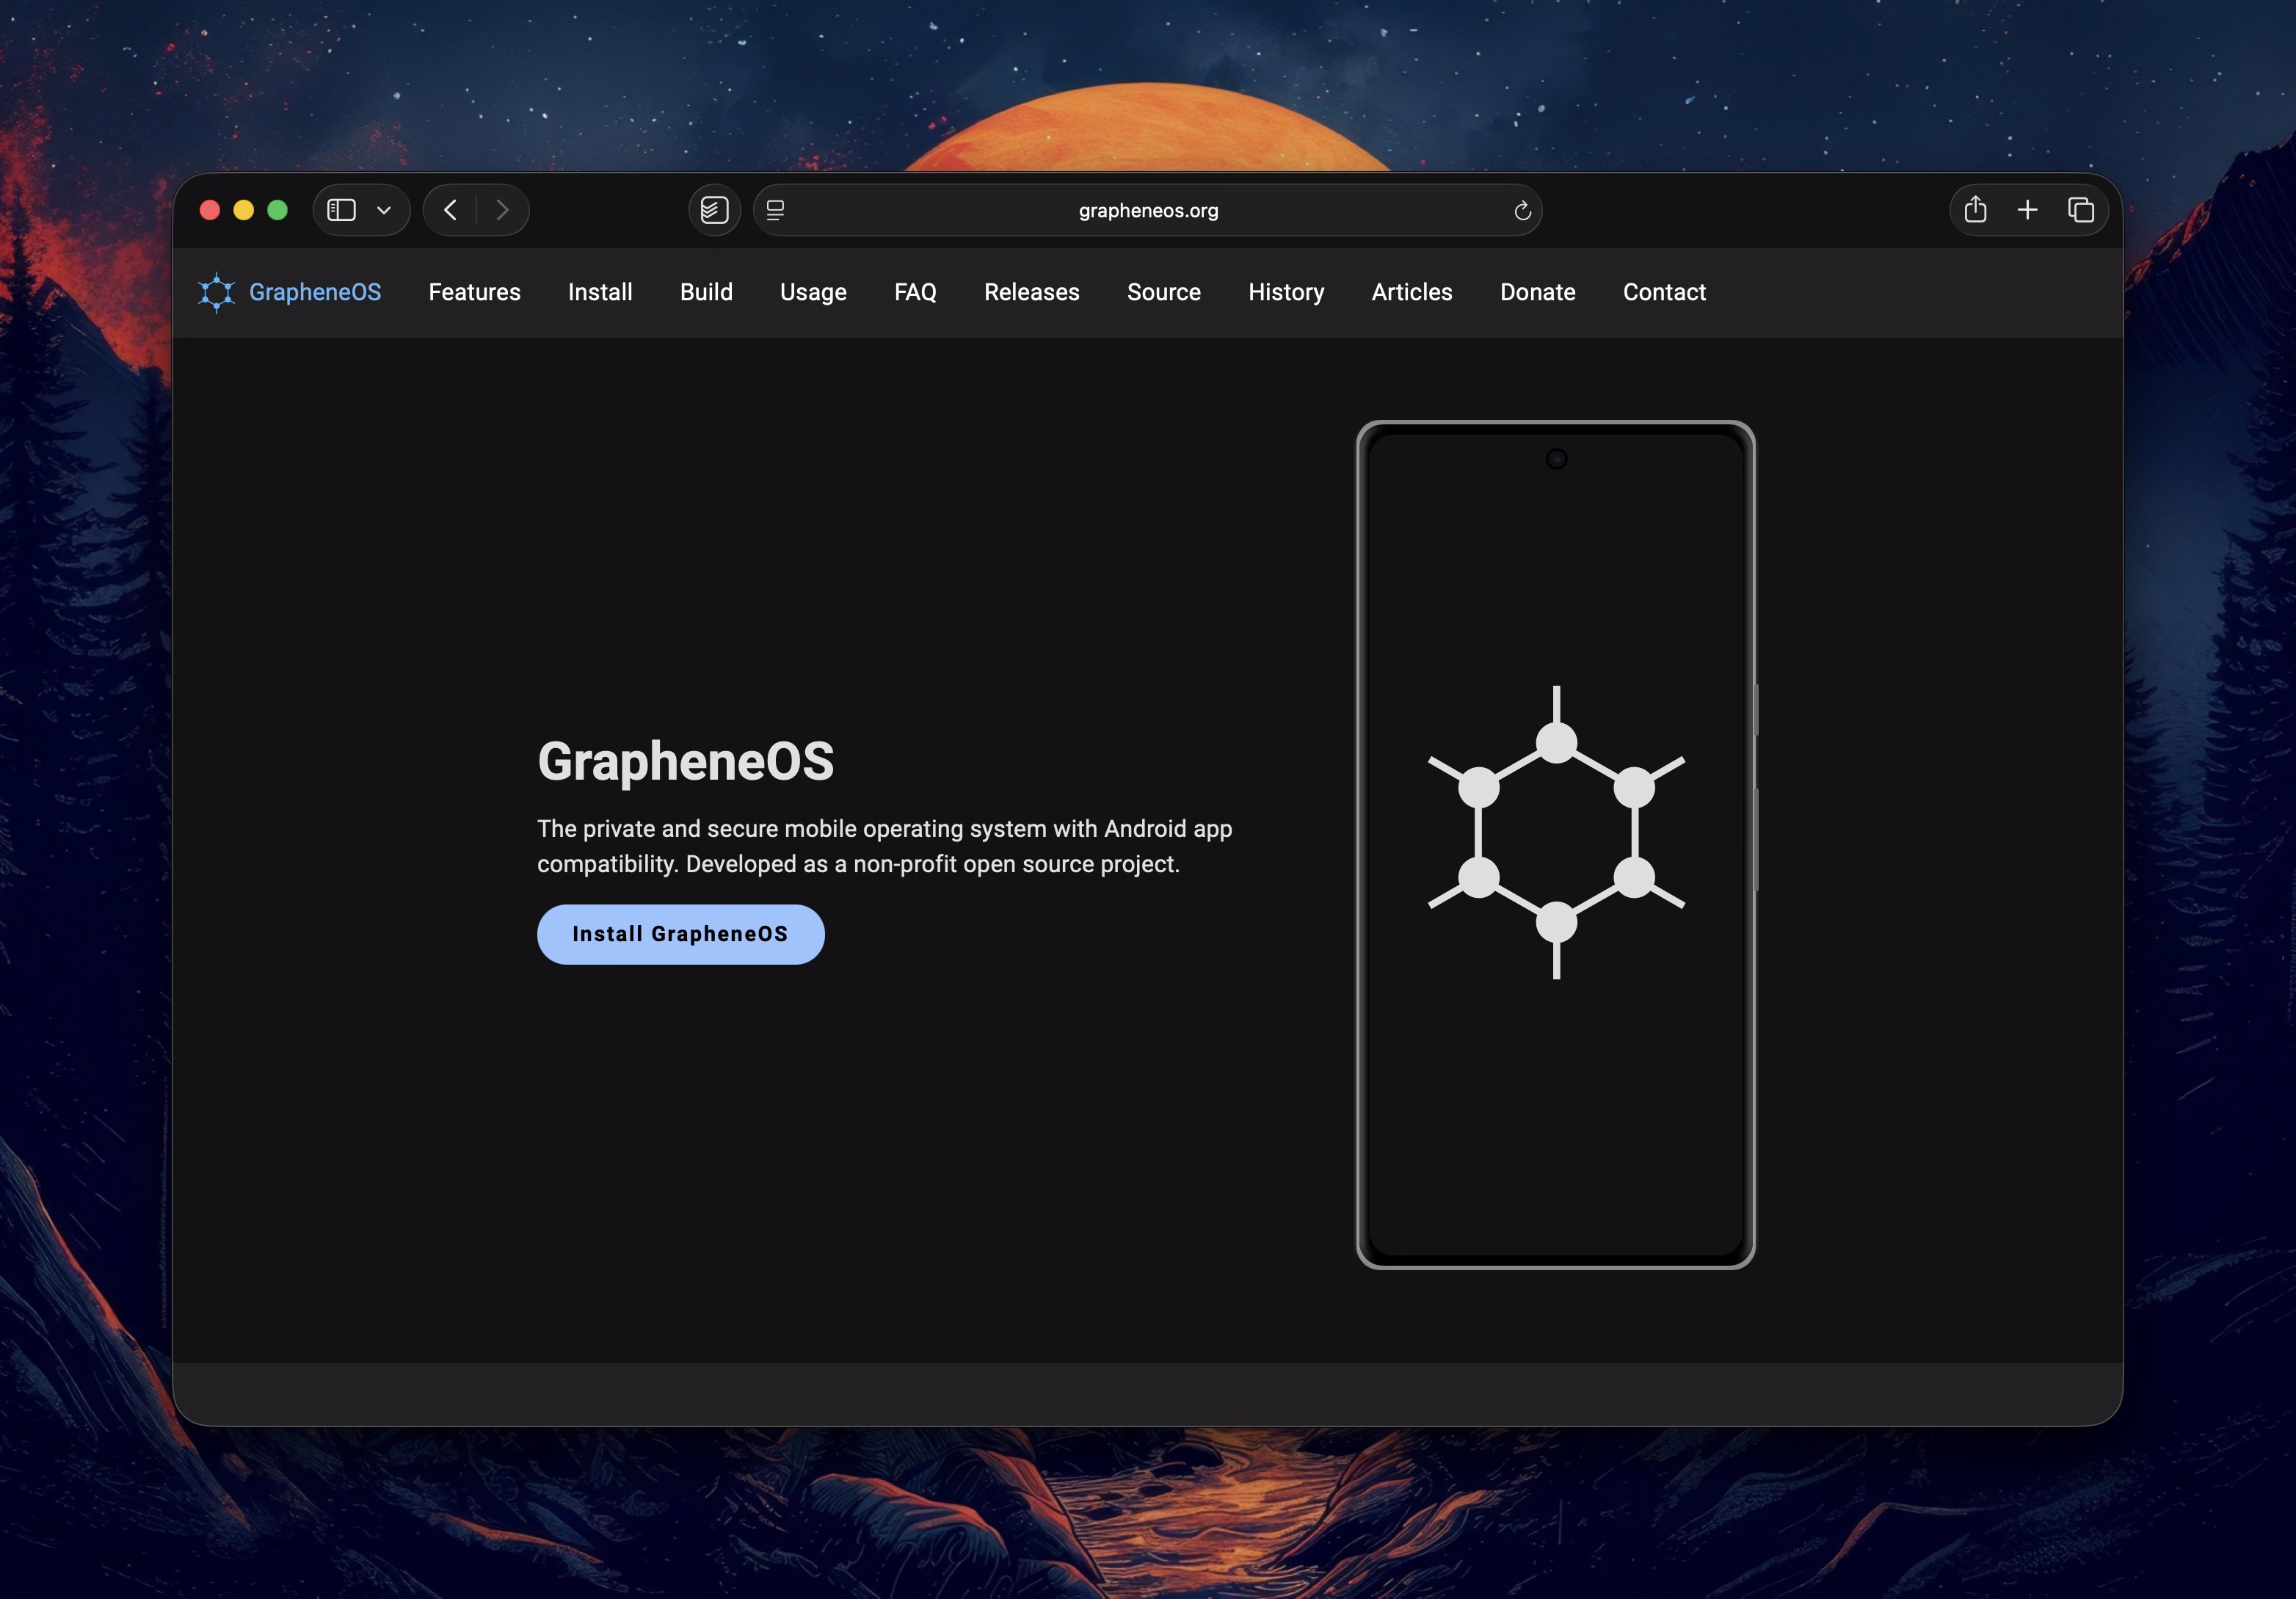The height and width of the screenshot is (1599, 2296).
Task: Open the page menu icon in address bar
Action: point(775,210)
